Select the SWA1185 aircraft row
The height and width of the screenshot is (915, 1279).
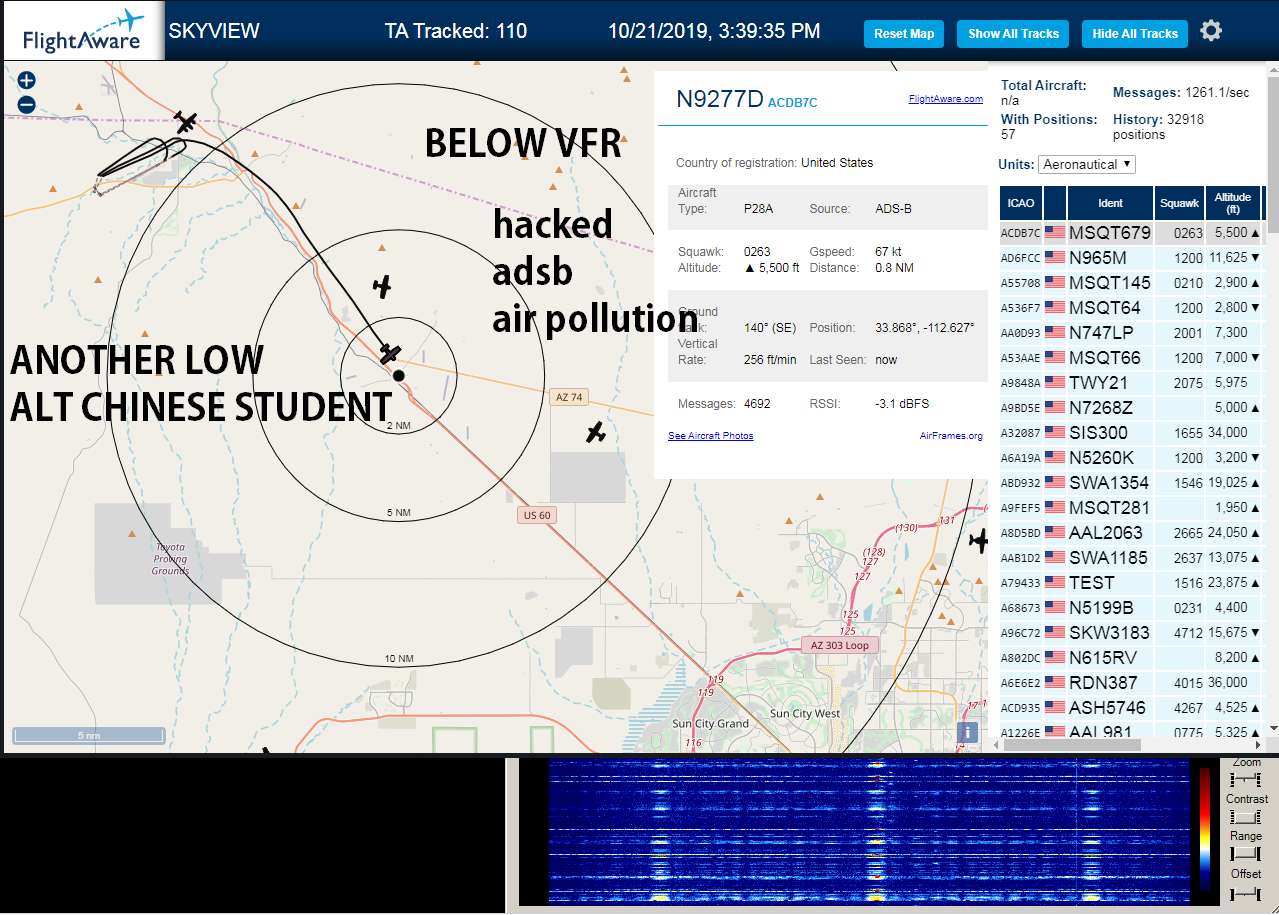coord(1131,557)
